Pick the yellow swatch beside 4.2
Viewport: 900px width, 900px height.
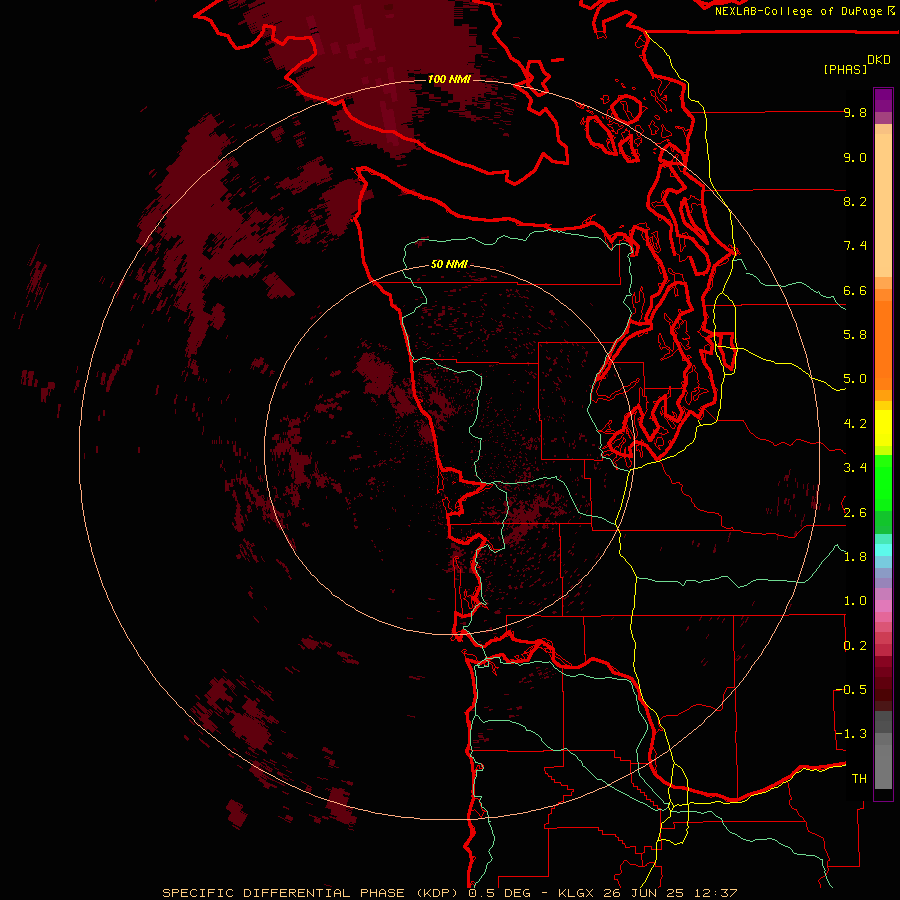point(883,428)
